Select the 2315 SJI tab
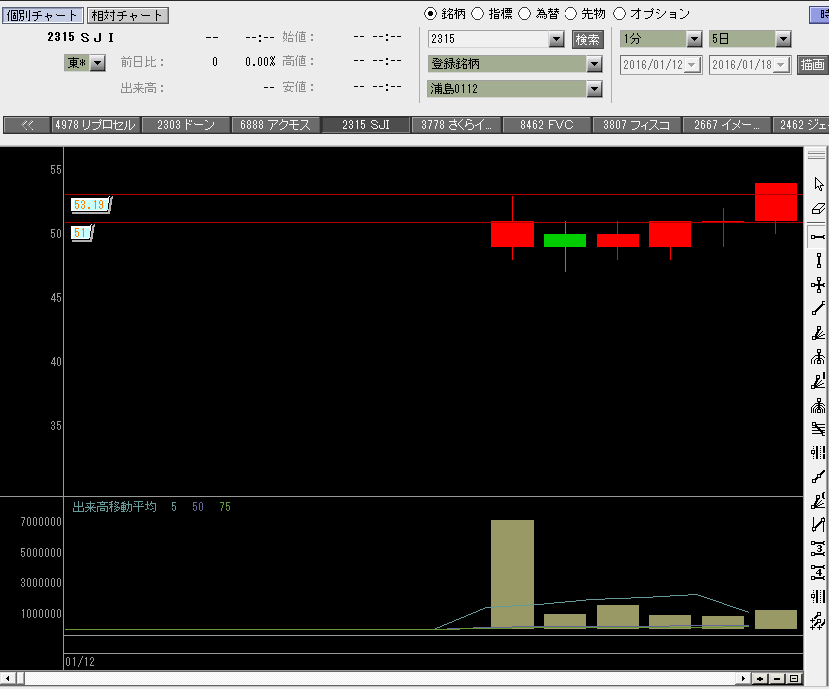Image resolution: width=829 pixels, height=689 pixels. point(365,125)
